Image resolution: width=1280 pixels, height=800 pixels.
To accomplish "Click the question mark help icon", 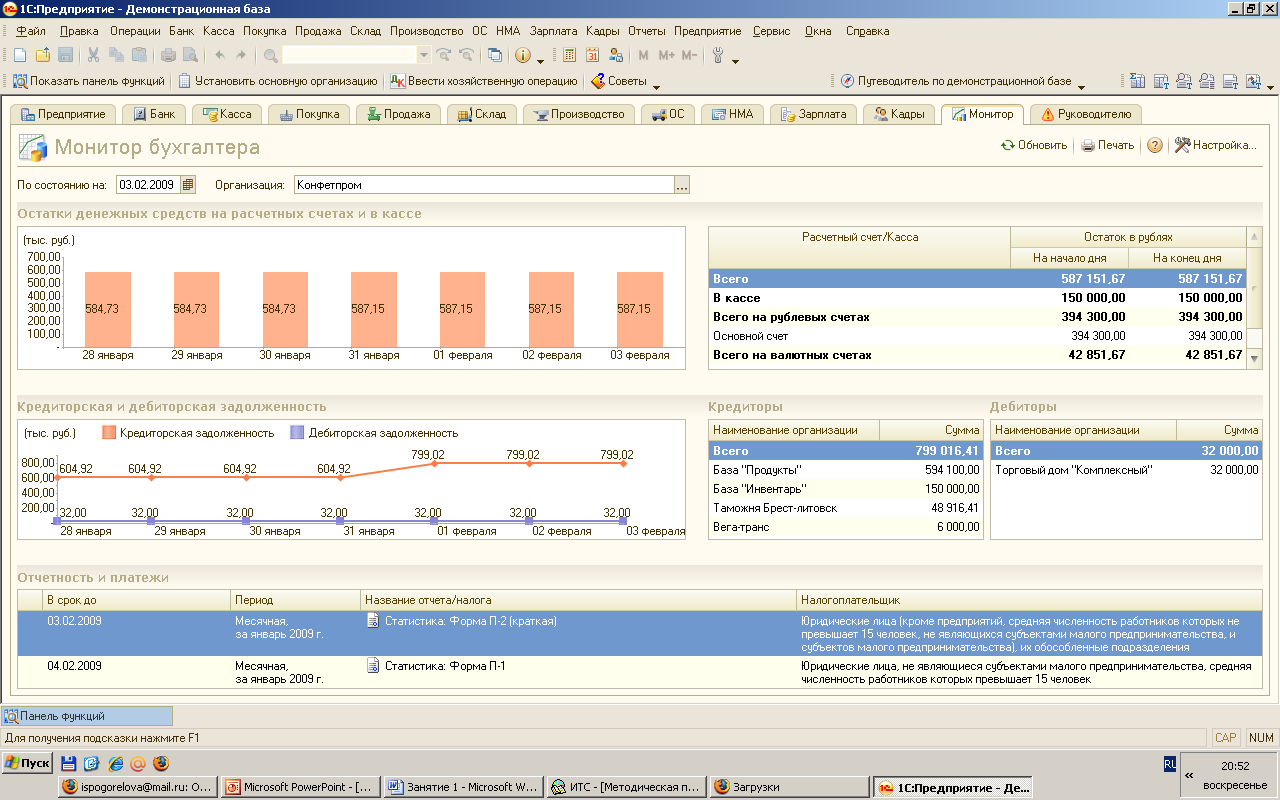I will (x=1155, y=145).
